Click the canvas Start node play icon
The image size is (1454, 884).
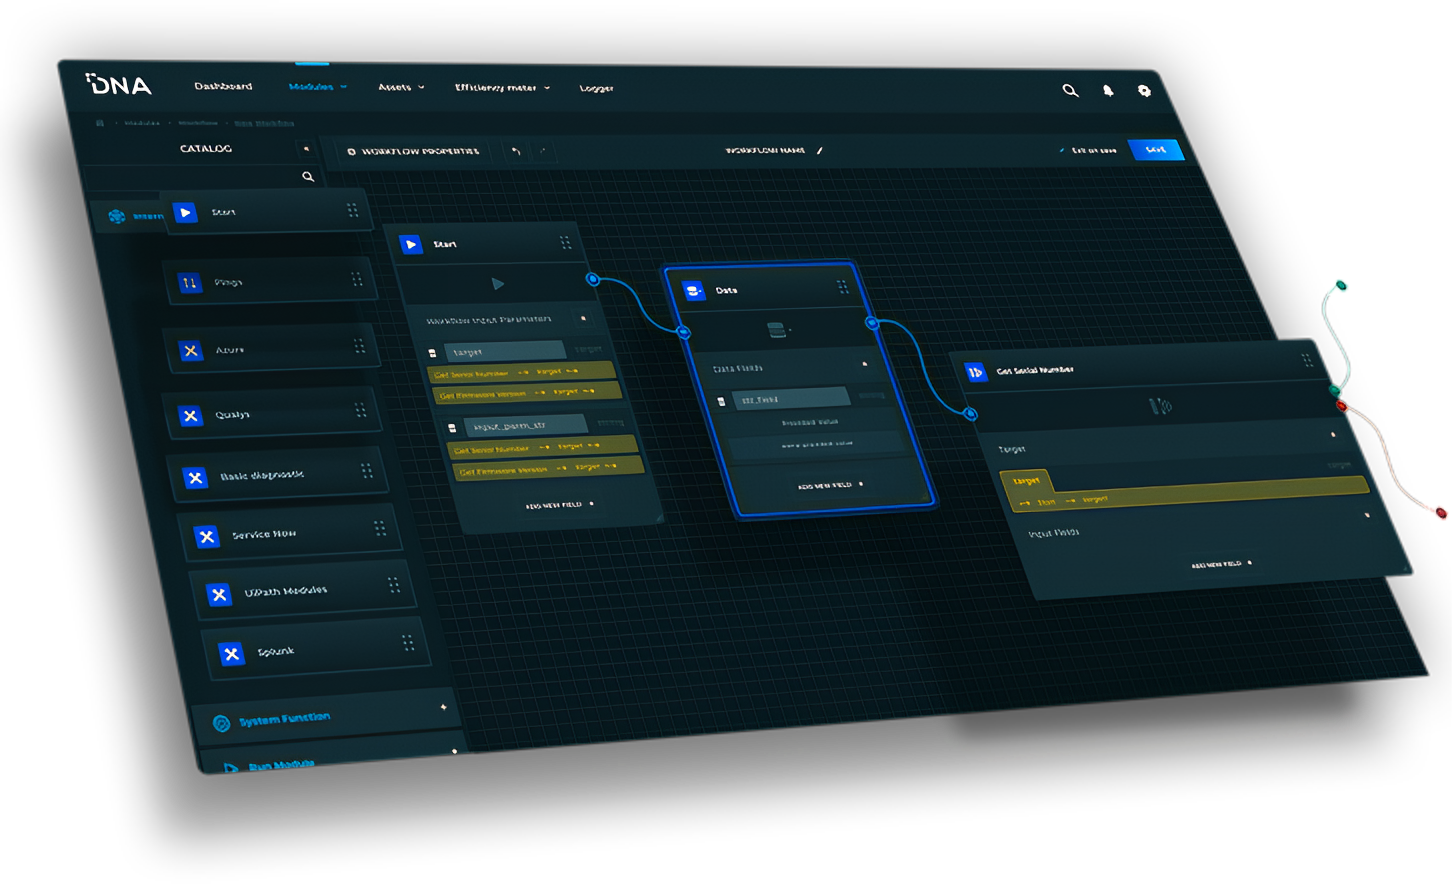[410, 244]
